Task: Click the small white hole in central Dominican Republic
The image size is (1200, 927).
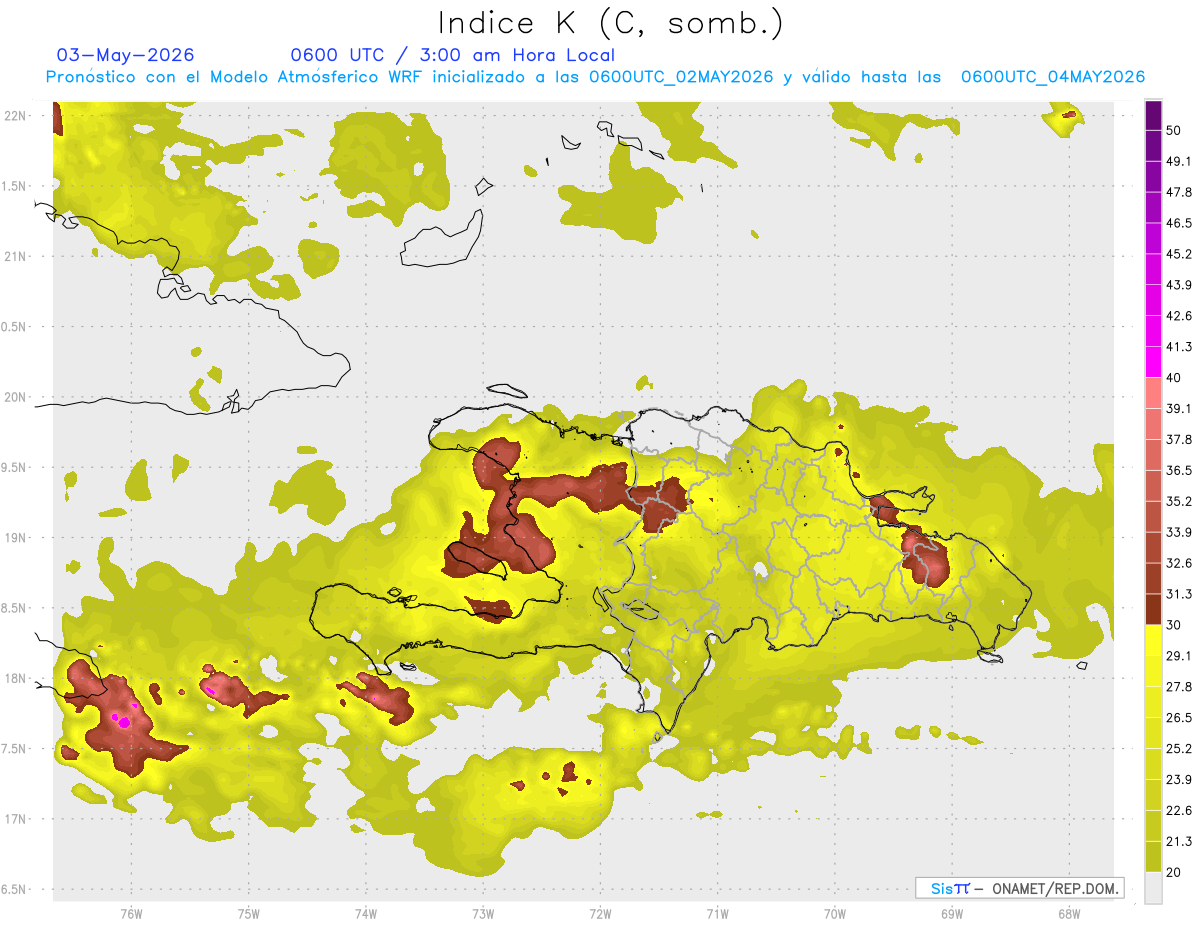Action: (x=761, y=571)
